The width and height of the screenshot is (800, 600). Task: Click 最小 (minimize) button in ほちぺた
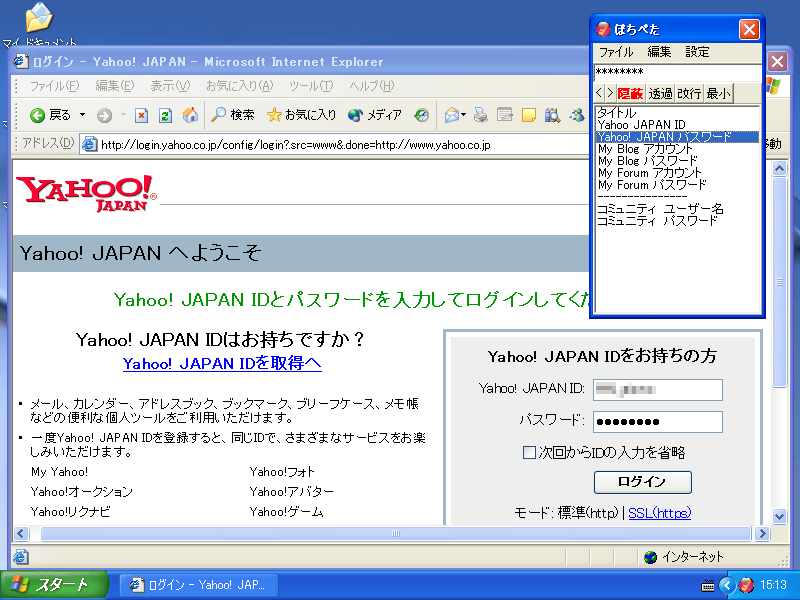[718, 93]
